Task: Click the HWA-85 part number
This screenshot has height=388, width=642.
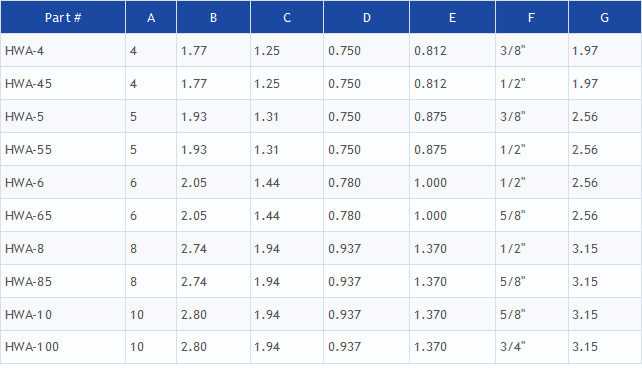Action: pyautogui.click(x=28, y=282)
